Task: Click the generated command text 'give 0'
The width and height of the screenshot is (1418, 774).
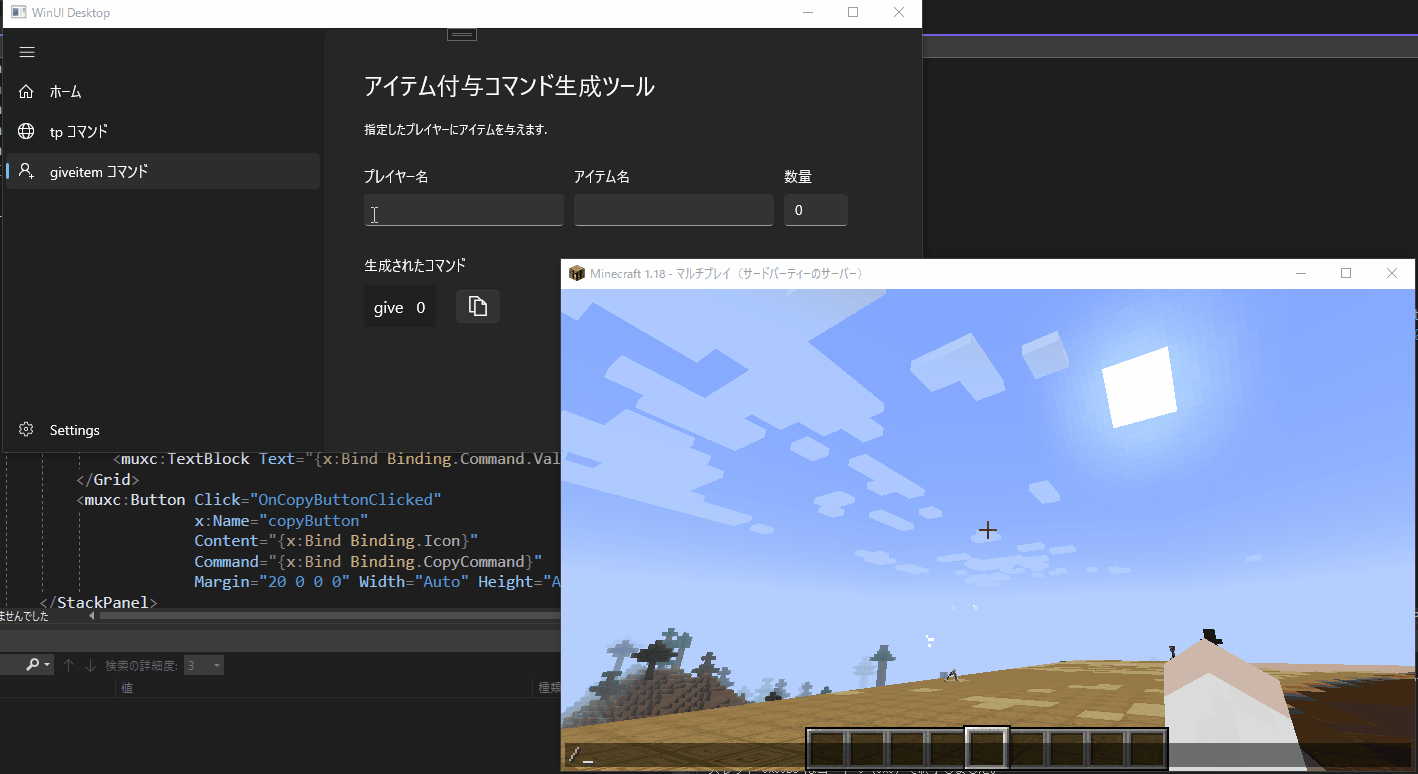Action: 400,308
